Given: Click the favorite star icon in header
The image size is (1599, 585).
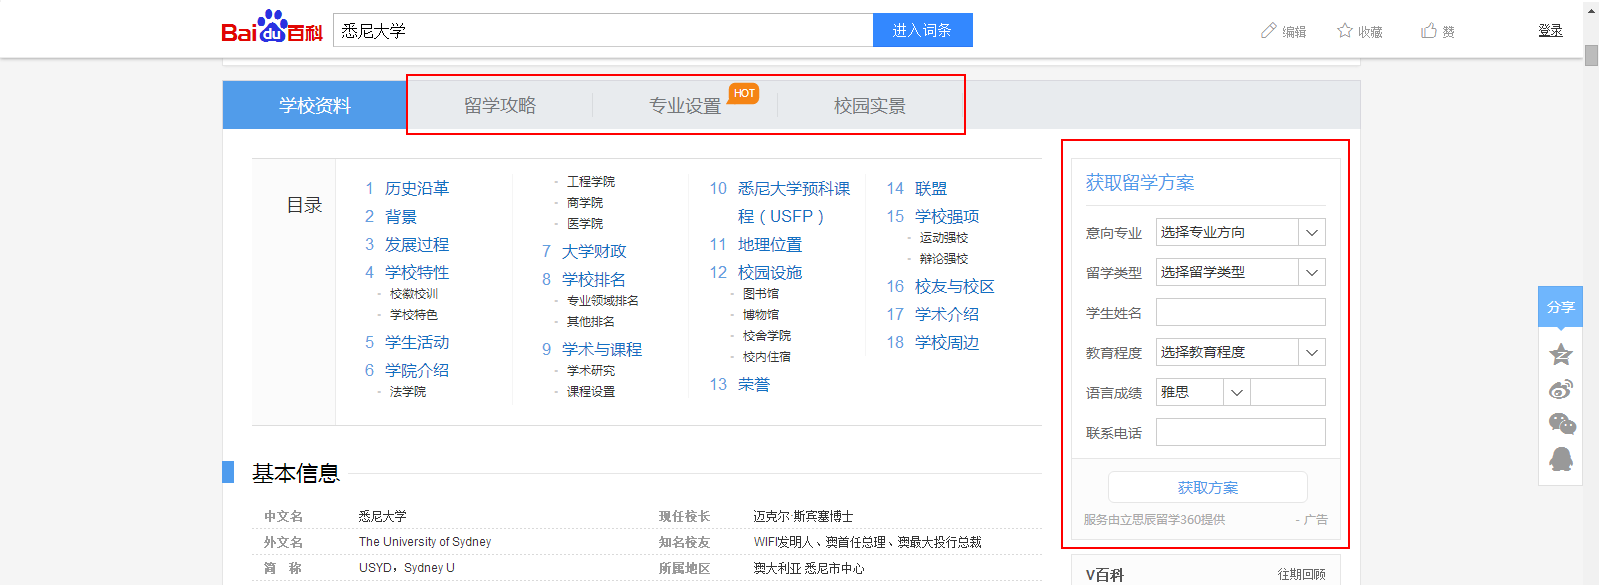Looking at the screenshot, I should [x=1345, y=31].
